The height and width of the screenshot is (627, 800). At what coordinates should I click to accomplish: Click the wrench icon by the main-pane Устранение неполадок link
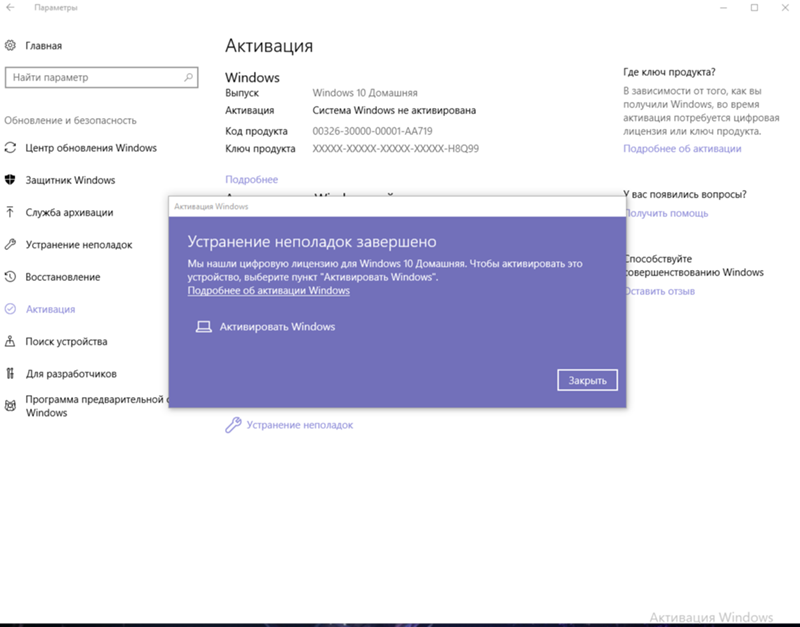pyautogui.click(x=233, y=424)
